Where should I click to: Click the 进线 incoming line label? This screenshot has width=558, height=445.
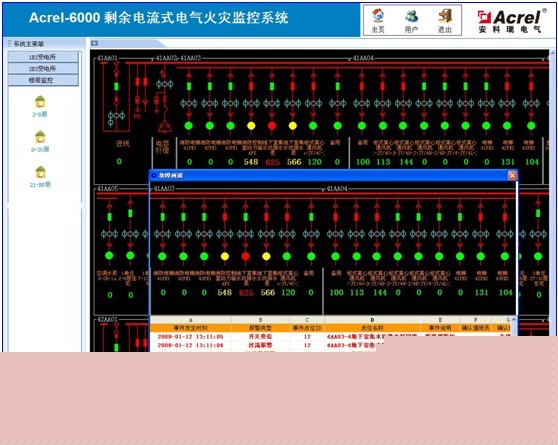click(x=122, y=143)
